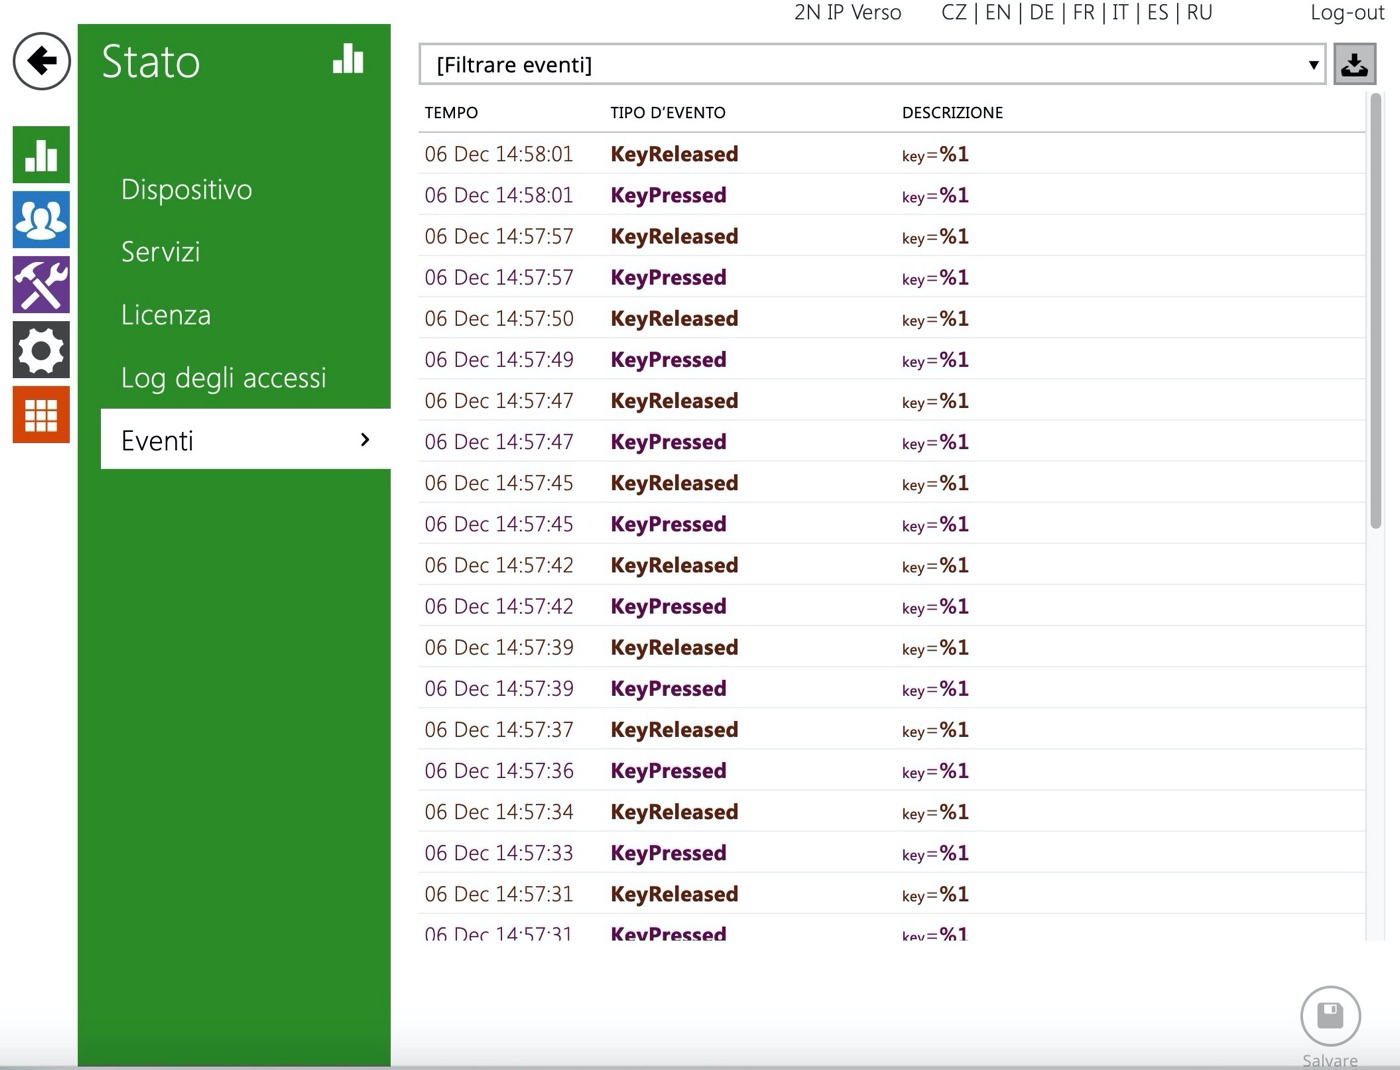Select KeyPressed event at 14:57:47
Image resolution: width=1400 pixels, height=1070 pixels.
[x=892, y=441]
